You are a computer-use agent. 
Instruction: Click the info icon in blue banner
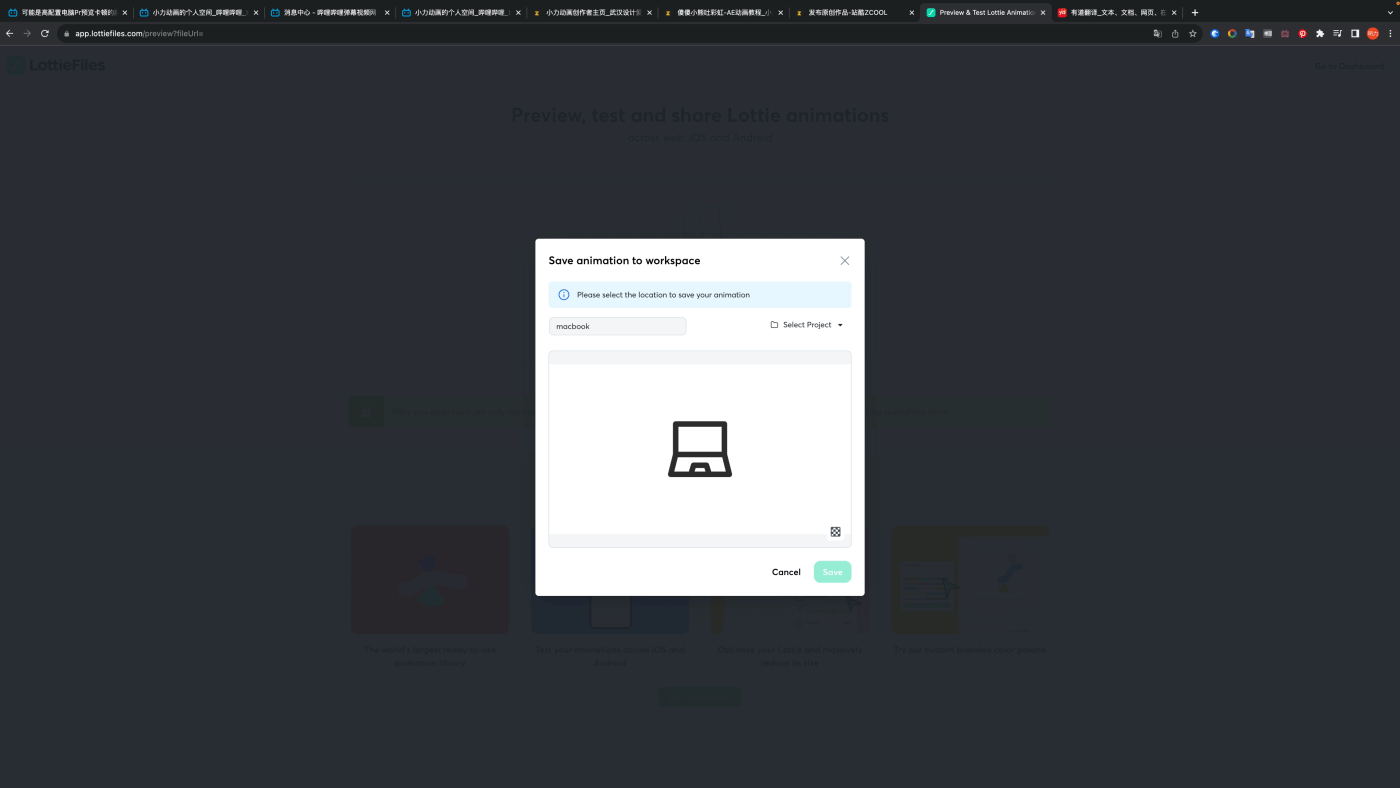tap(564, 295)
